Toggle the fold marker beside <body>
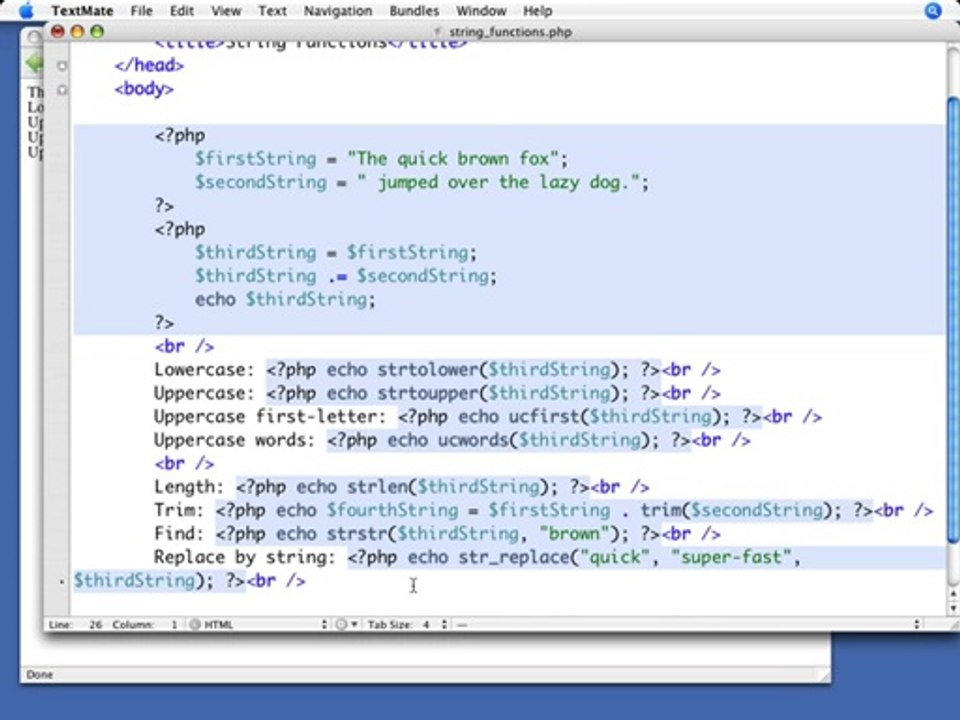Screen dimensions: 960x720 tap(62, 90)
